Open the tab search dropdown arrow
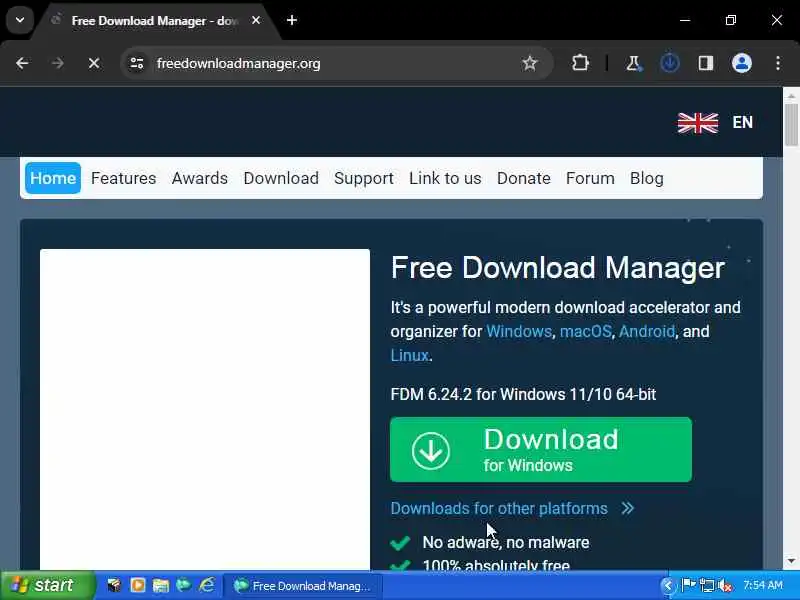Image resolution: width=800 pixels, height=600 pixels. [x=20, y=20]
